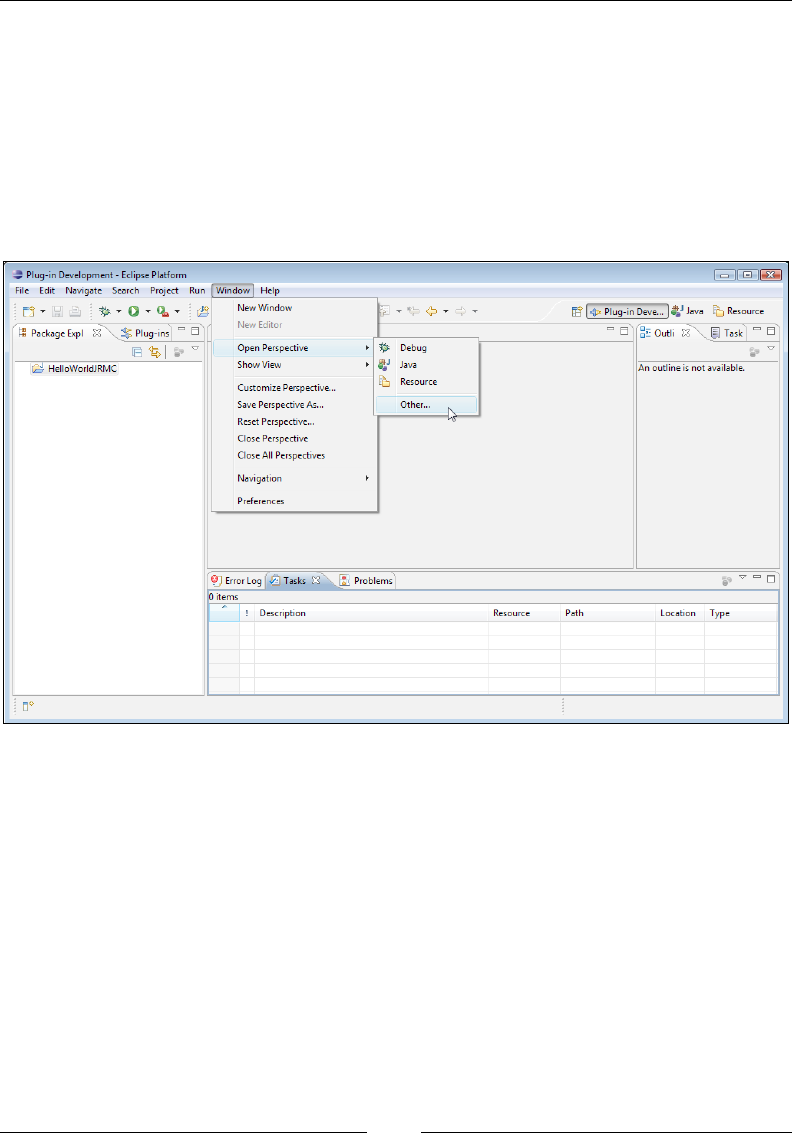Click Collapse All icon in Package Explorer
Screen dimensions: 792x1142
point(137,352)
